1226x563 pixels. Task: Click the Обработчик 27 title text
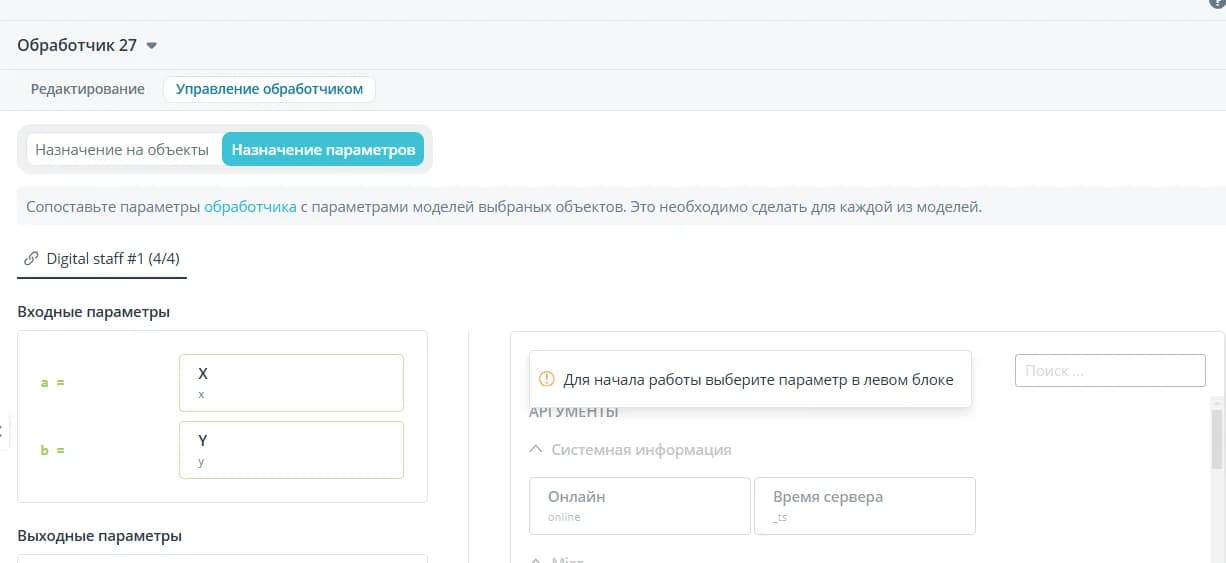[77, 46]
